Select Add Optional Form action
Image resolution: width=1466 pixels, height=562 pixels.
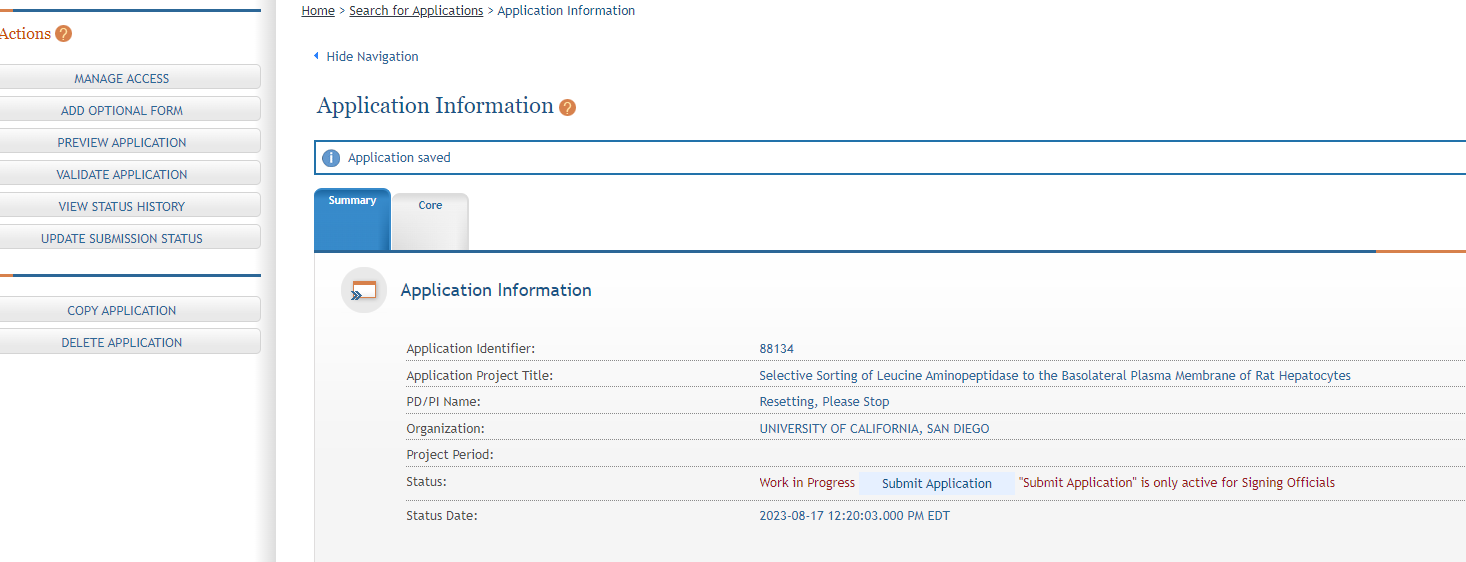122,110
